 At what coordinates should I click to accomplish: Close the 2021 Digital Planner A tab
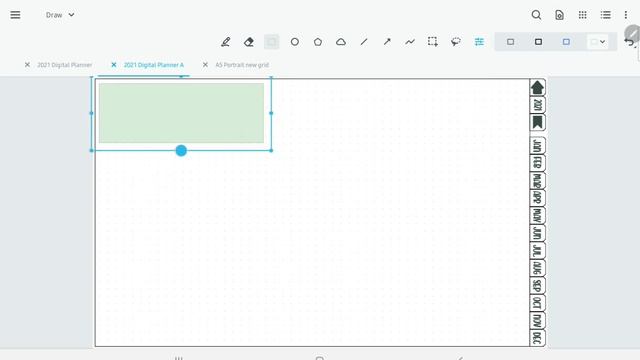click(114, 64)
